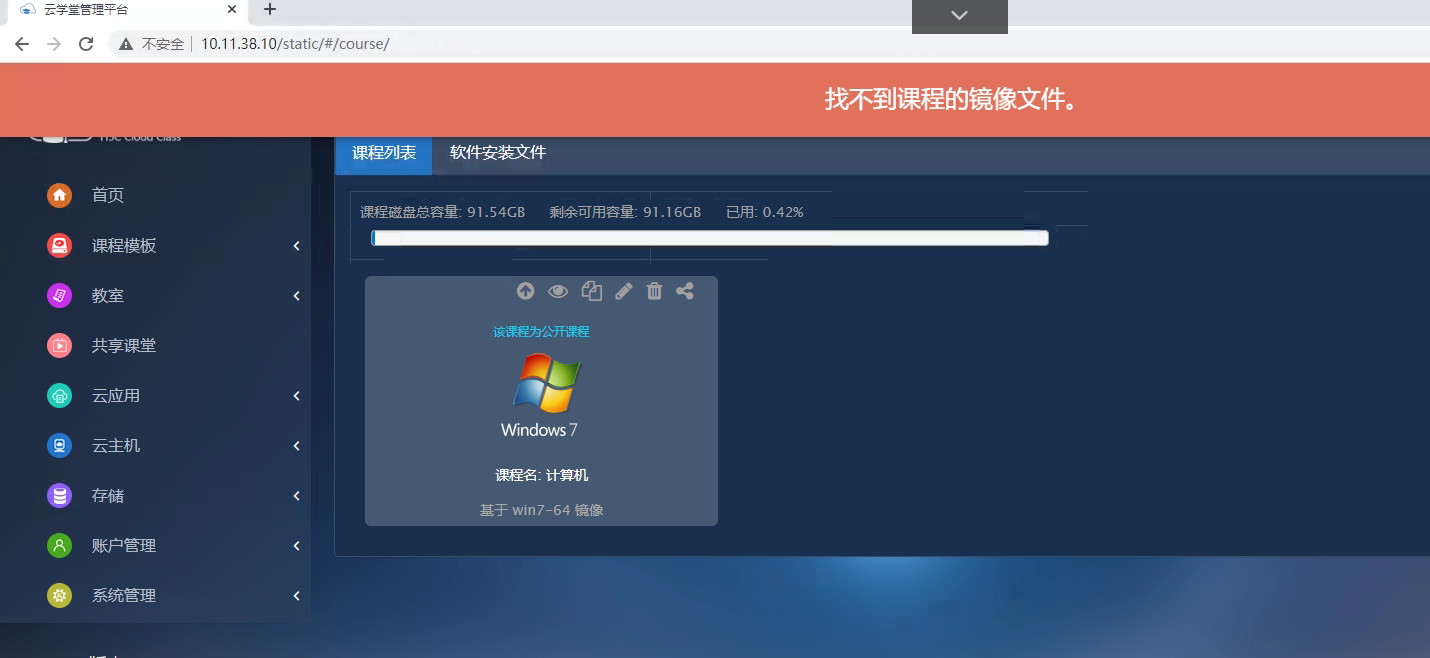Click the 云主机 sidebar icon
This screenshot has height=658, width=1430.
[60, 445]
